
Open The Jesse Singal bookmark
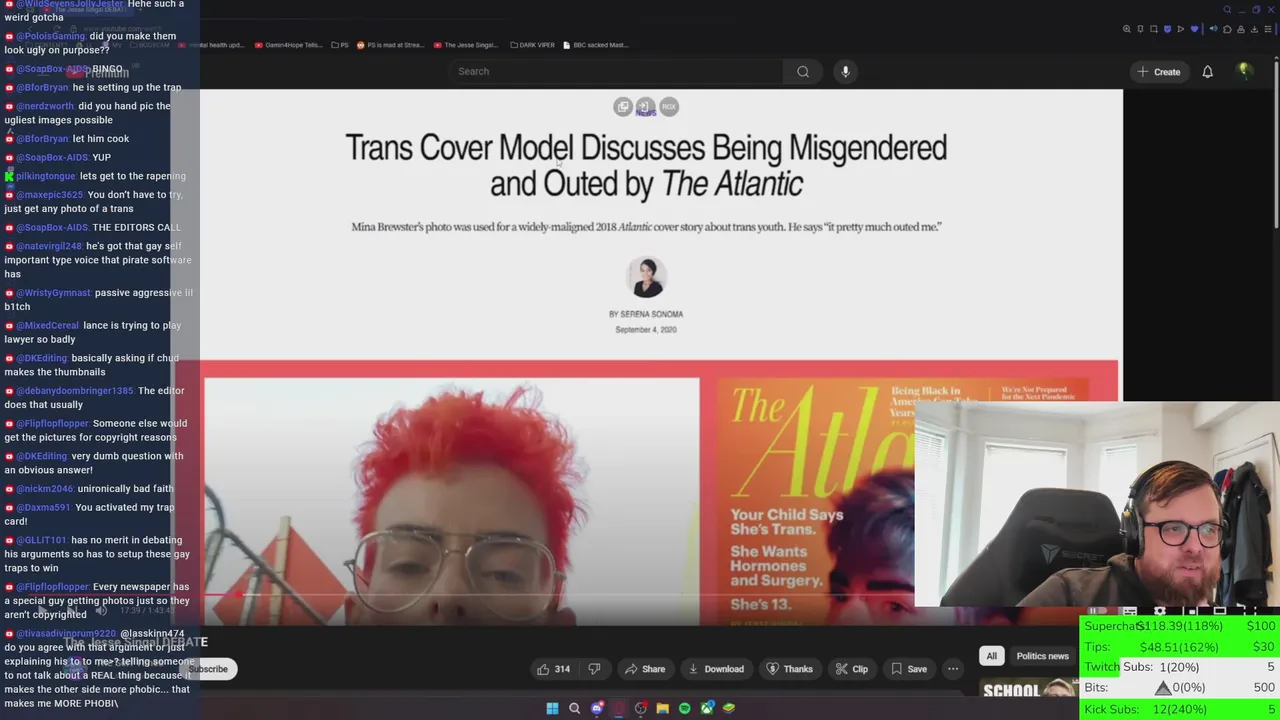click(x=465, y=45)
